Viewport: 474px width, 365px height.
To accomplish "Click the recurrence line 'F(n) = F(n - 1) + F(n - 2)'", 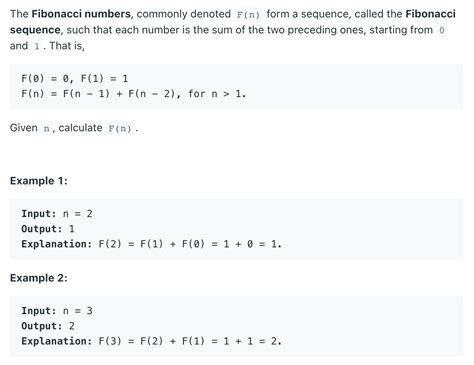I will 98,94.
